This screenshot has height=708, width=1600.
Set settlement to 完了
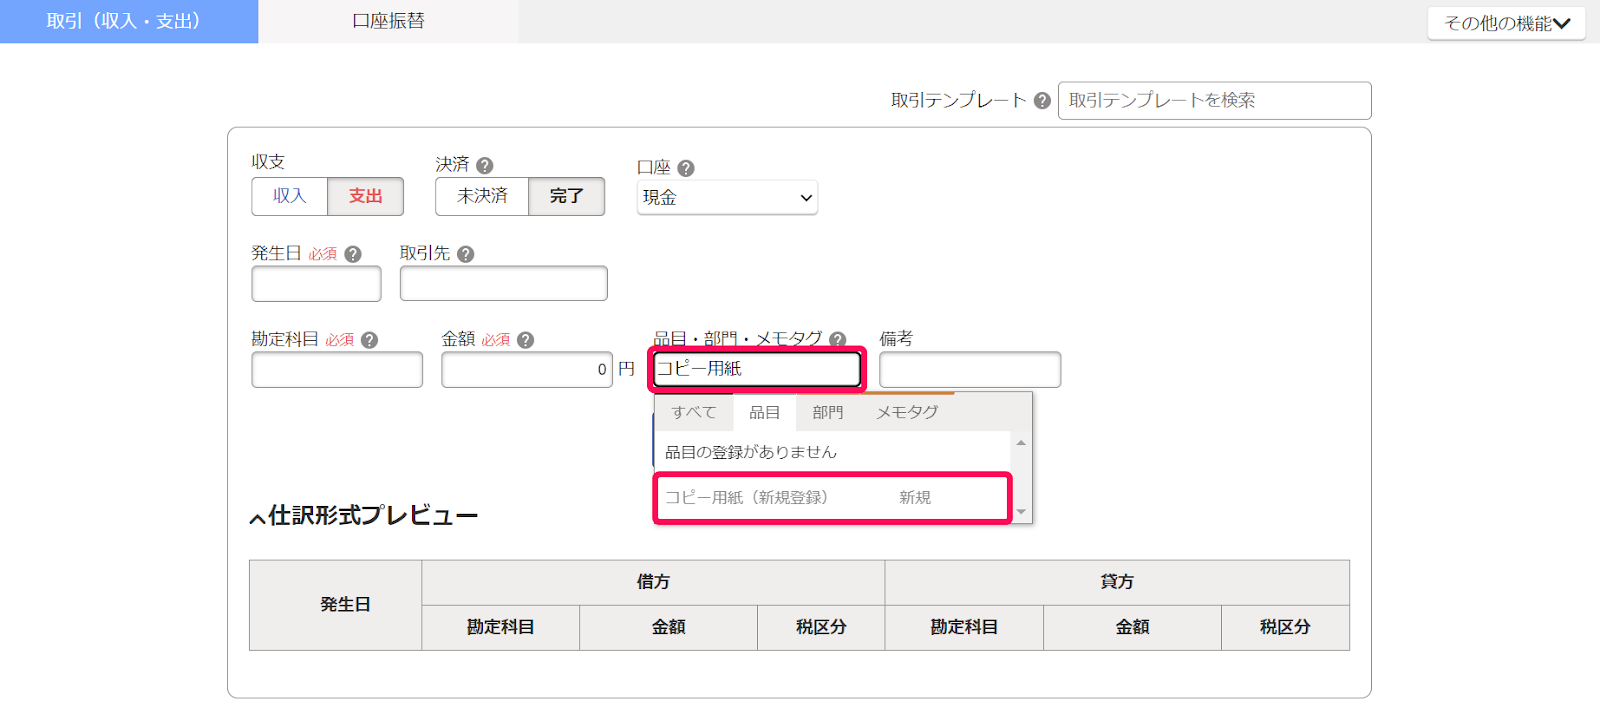[x=567, y=196]
